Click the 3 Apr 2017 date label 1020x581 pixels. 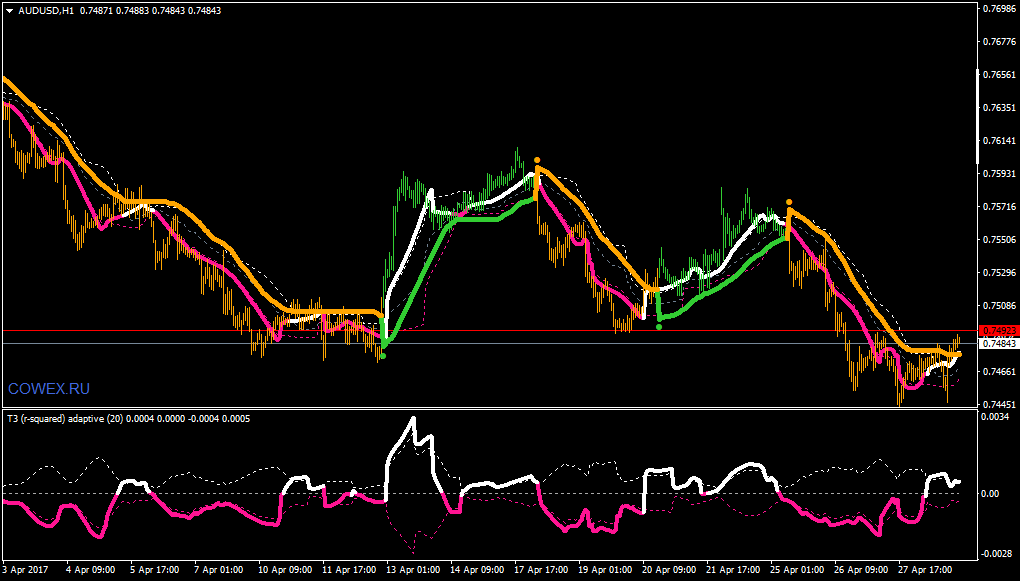(26, 569)
